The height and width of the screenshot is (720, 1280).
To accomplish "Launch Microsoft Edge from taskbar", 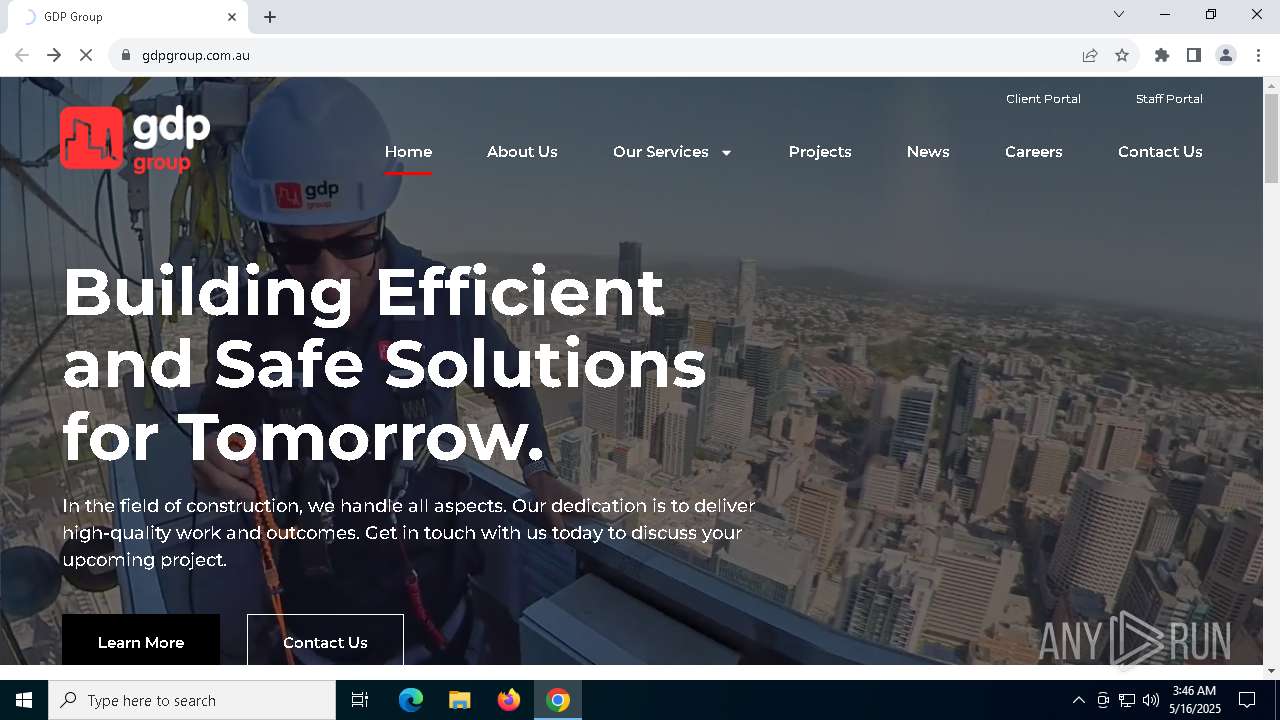I will click(x=411, y=700).
